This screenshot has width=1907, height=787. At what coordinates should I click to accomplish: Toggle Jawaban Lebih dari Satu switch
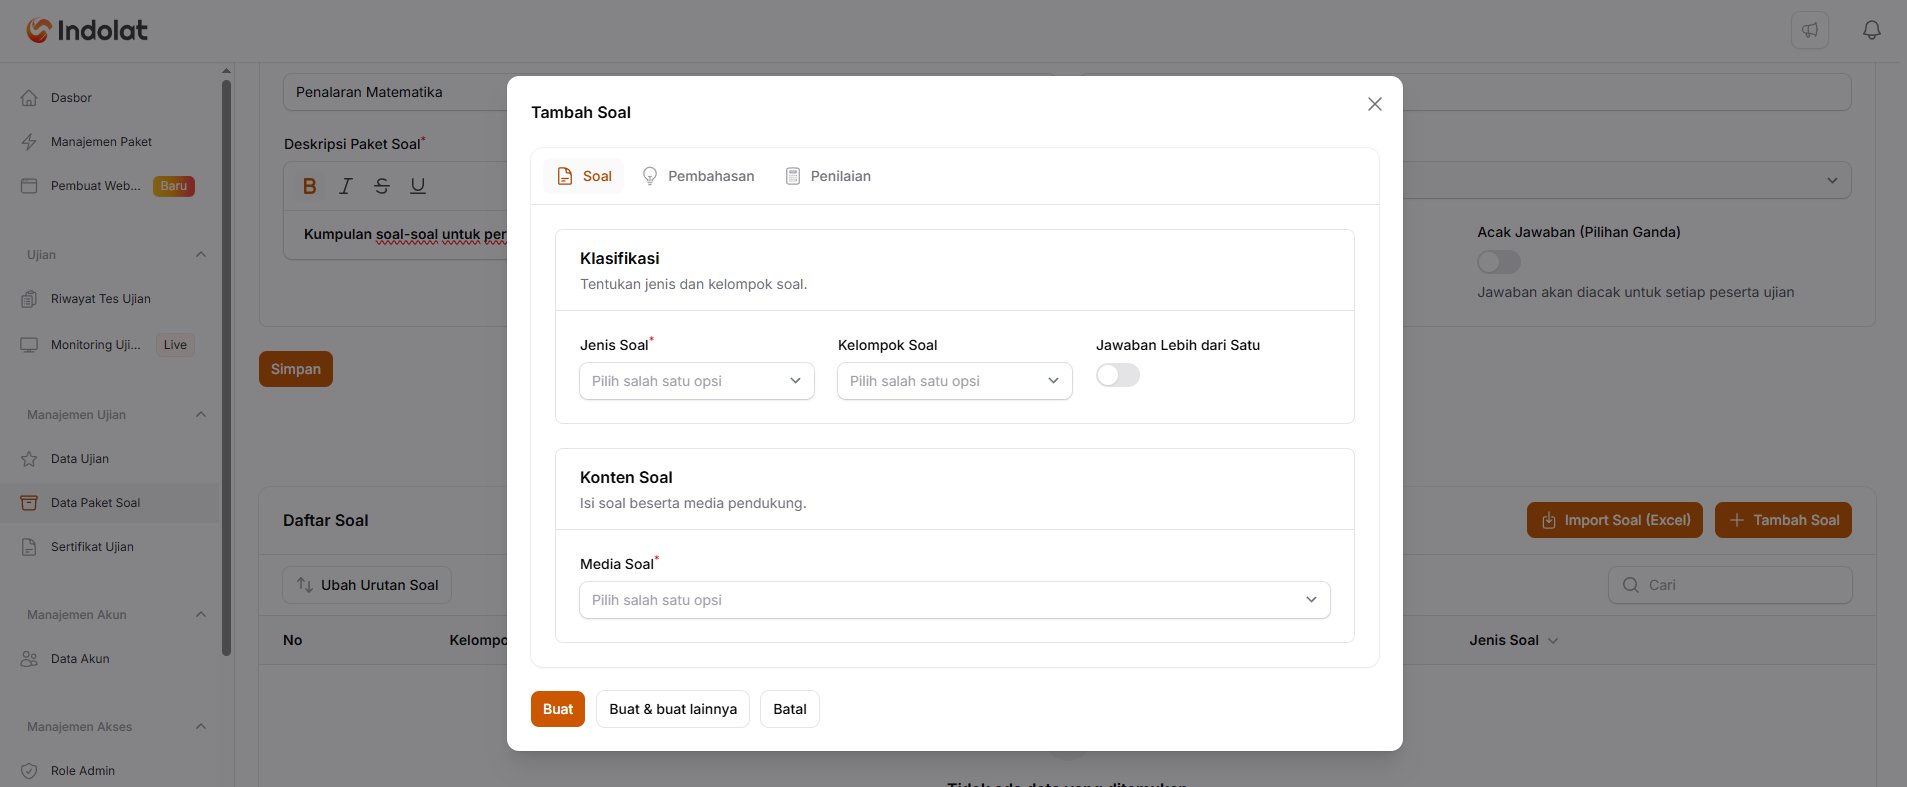(1118, 375)
